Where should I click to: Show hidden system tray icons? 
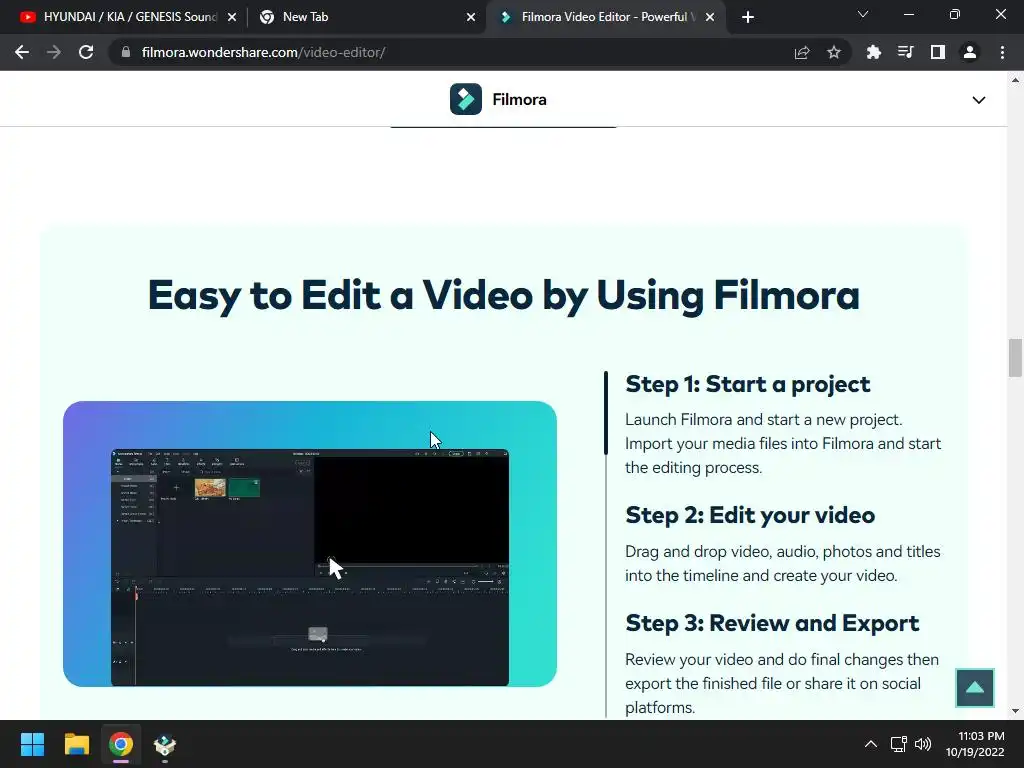[x=871, y=744]
